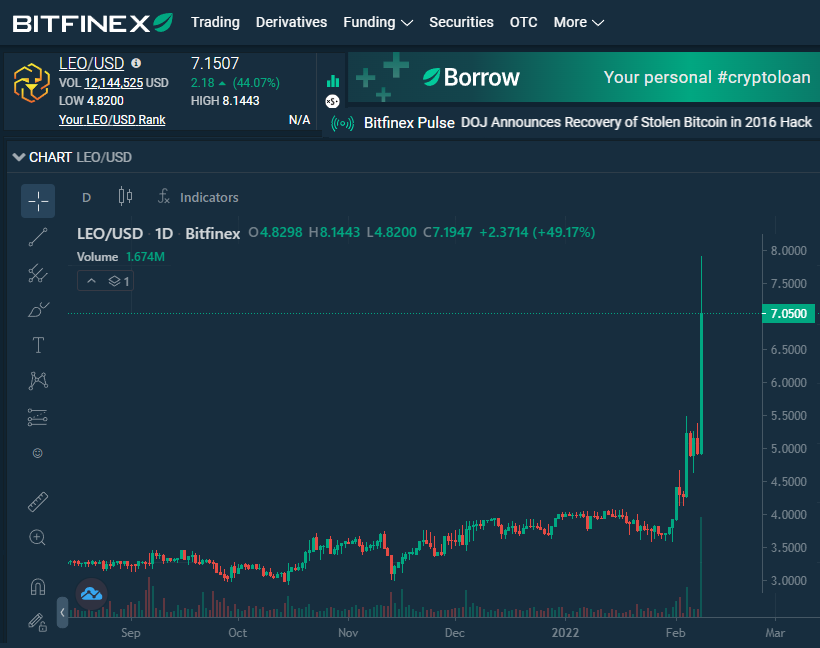The width and height of the screenshot is (820, 648).
Task: Open the indicator layers count button
Action: pyautogui.click(x=119, y=281)
